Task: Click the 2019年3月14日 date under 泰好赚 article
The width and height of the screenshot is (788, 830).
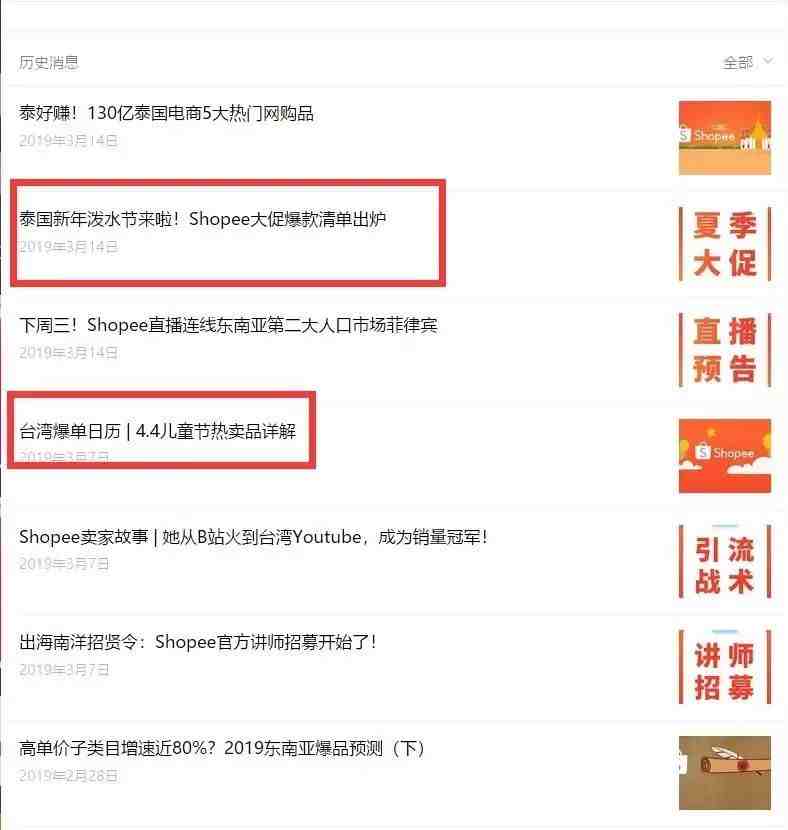Action: coord(68,140)
